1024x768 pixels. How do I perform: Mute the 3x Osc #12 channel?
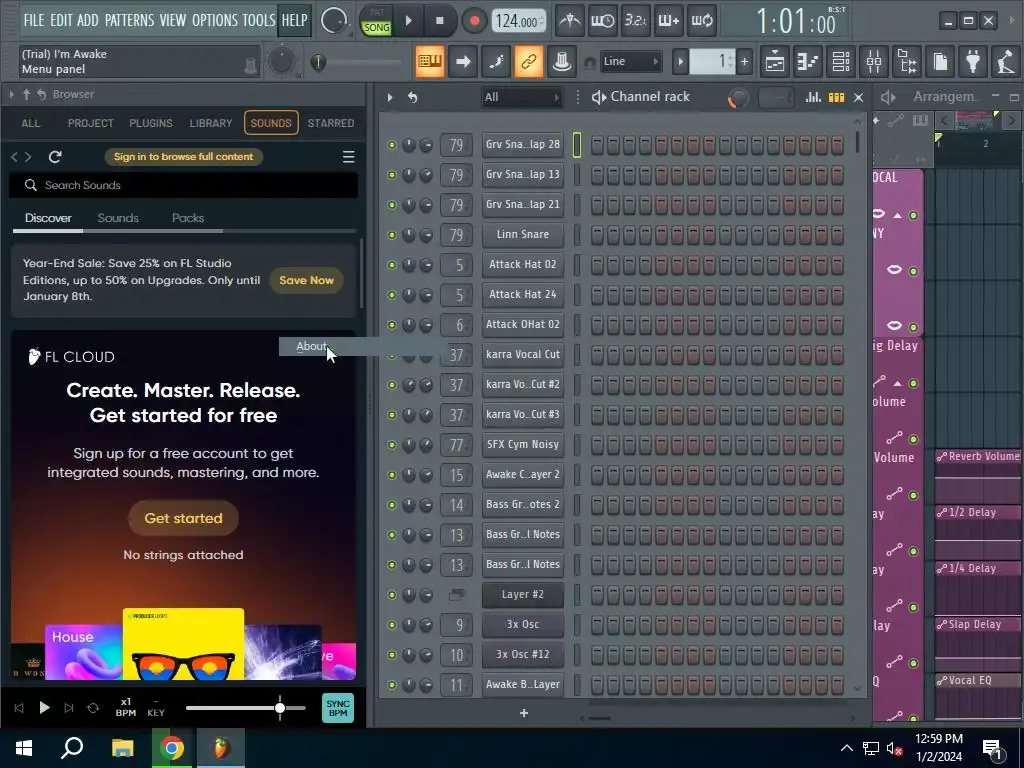coord(392,655)
